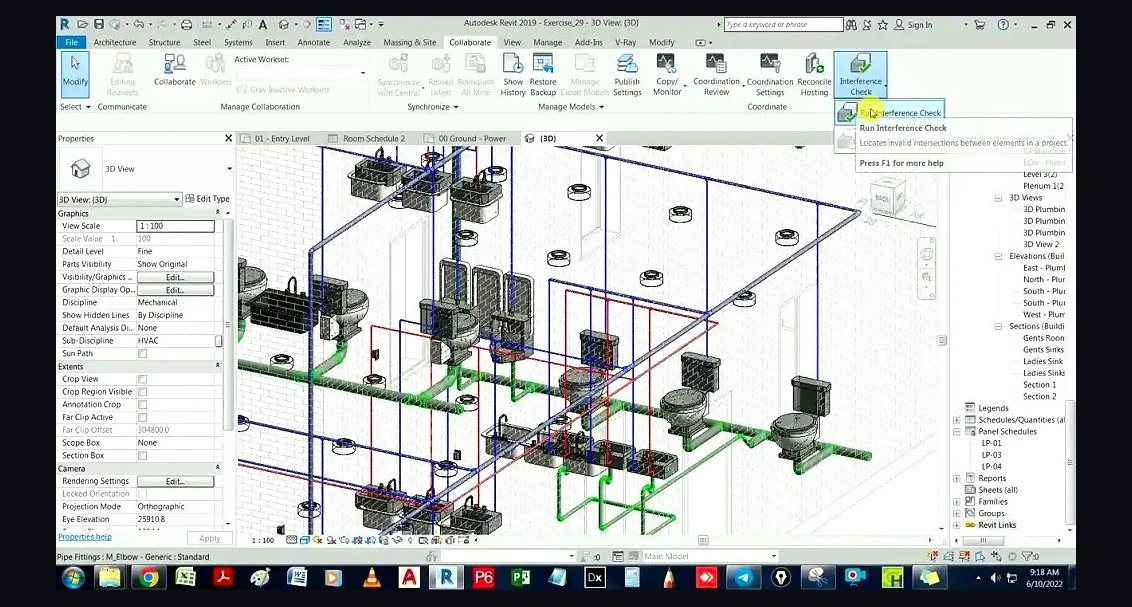Click the Undo arrow in quick access toolbar
Viewport: 1132px width, 607px height.
pyautogui.click(x=138, y=25)
